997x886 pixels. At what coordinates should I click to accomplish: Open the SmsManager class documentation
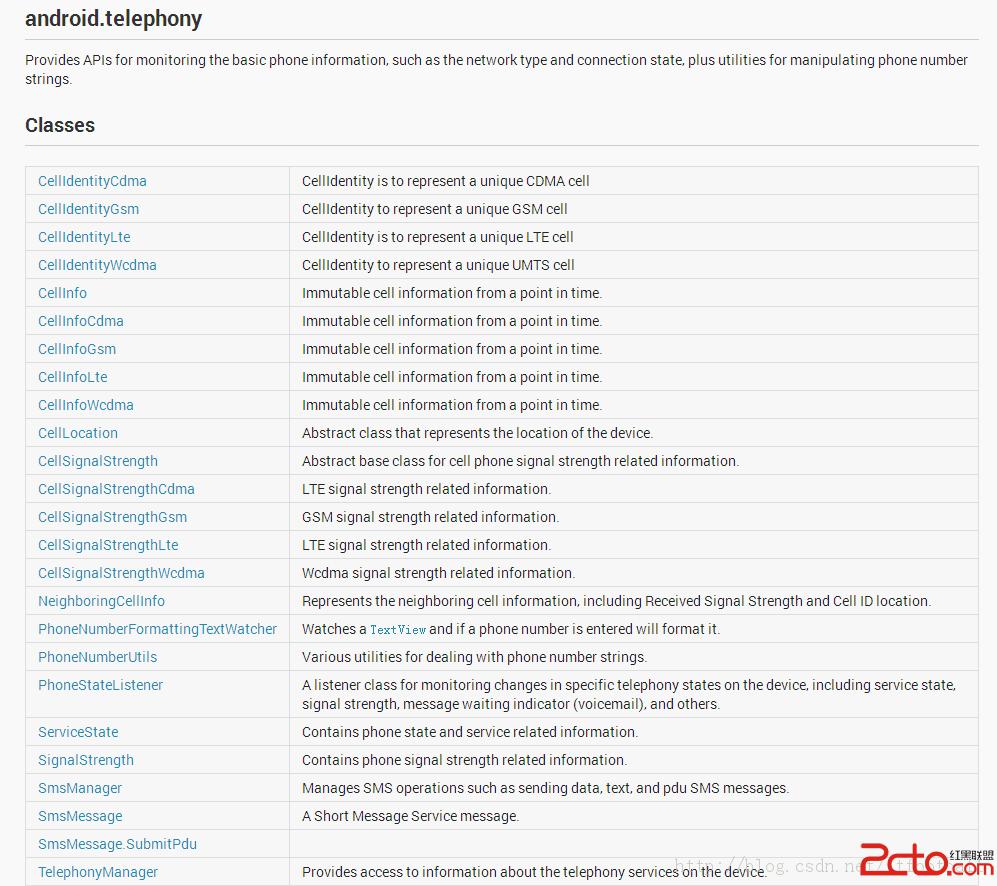(x=80, y=788)
